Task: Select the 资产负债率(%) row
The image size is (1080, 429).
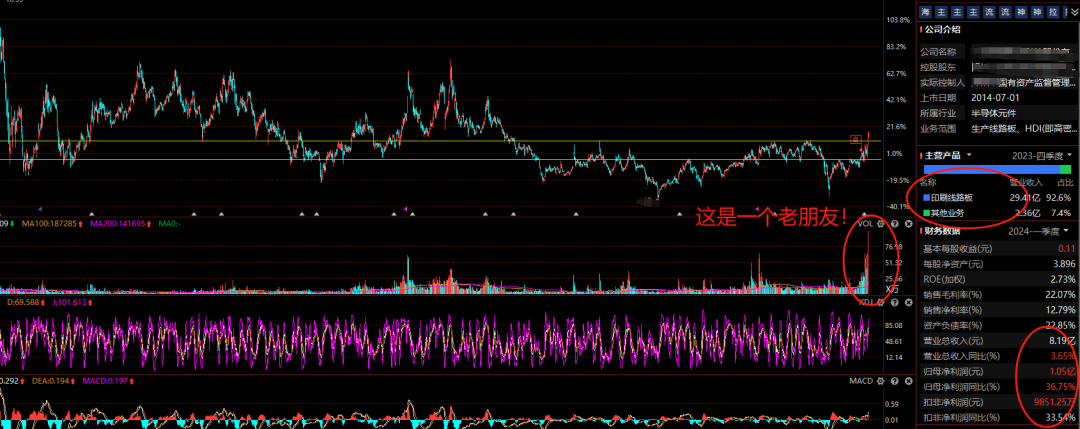Action: (x=998, y=325)
